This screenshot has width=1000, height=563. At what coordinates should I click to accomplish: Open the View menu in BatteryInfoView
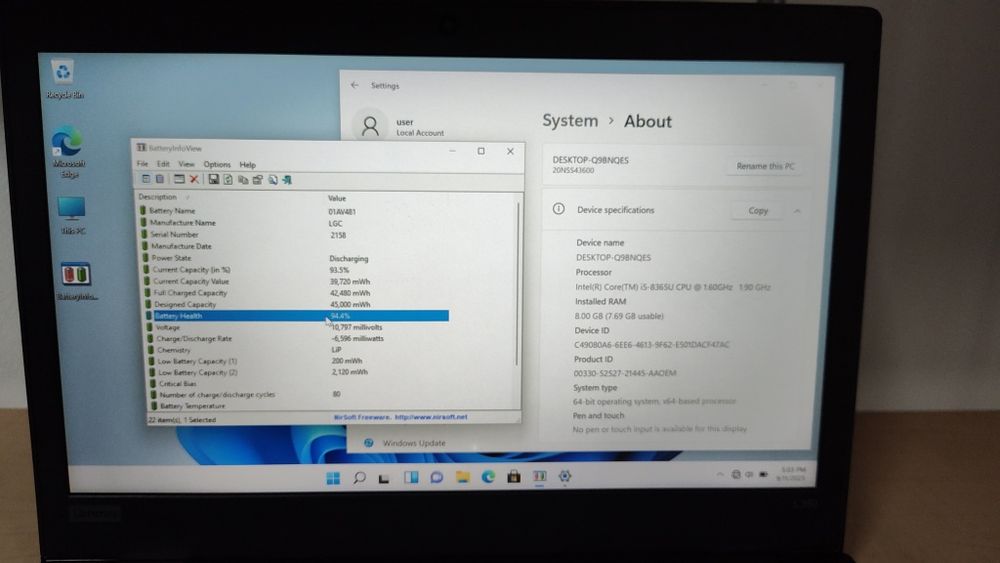[x=186, y=164]
